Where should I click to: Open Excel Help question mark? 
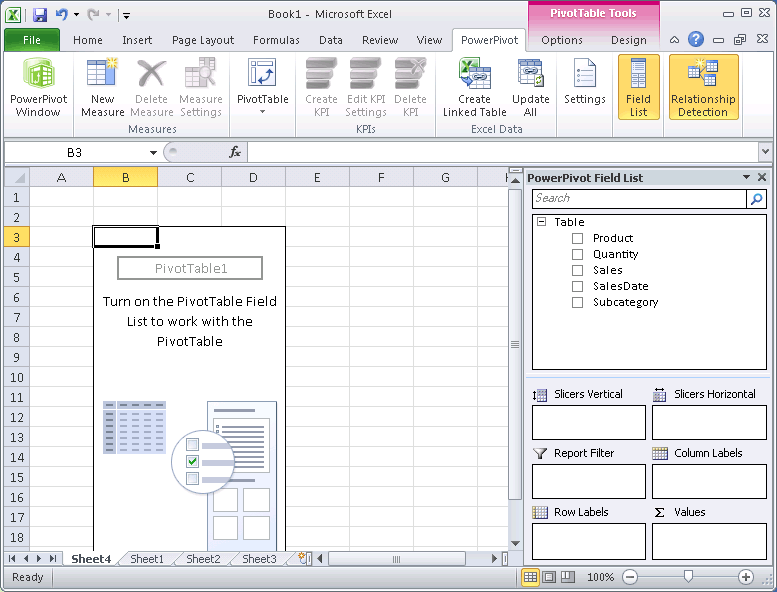click(x=696, y=39)
